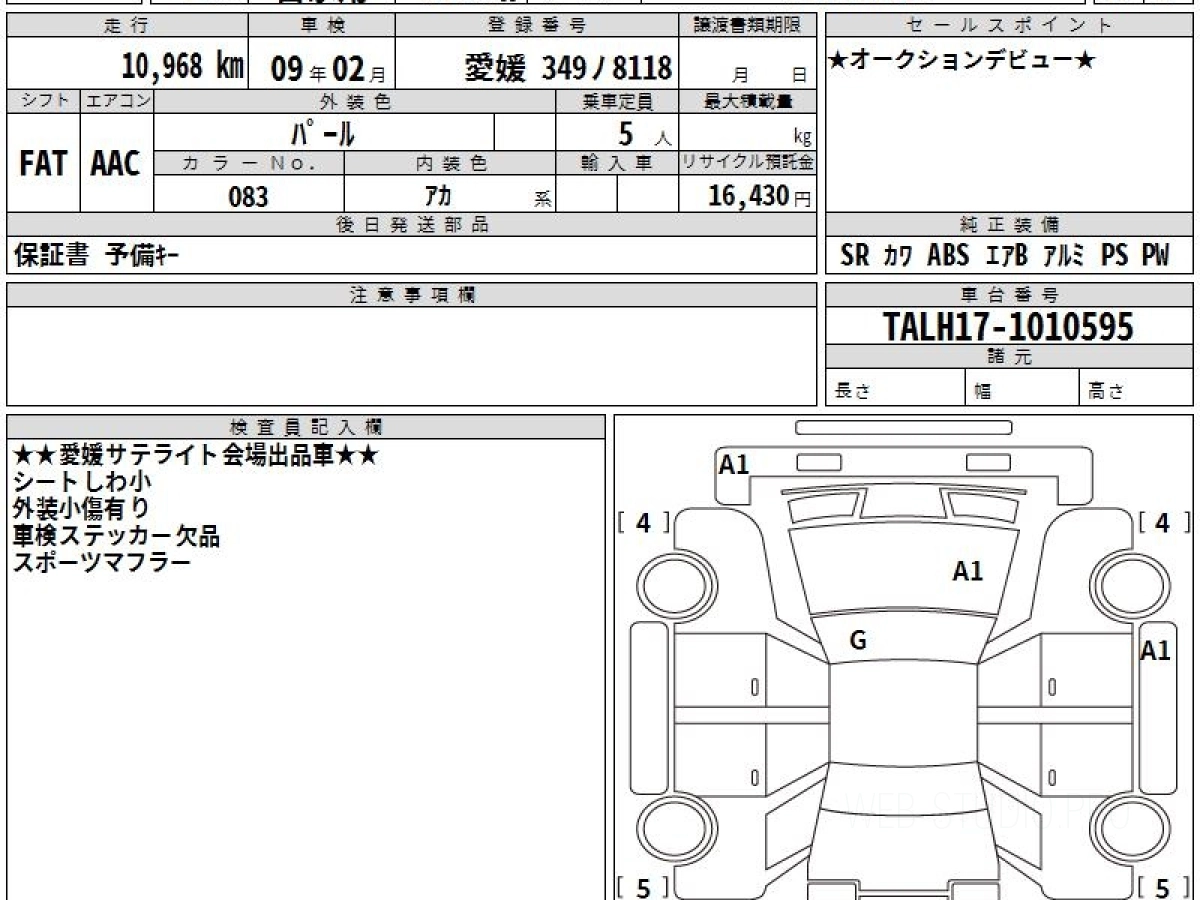The height and width of the screenshot is (900, 1200).
Task: Select seating capacity value 5 人
Action: point(643,134)
